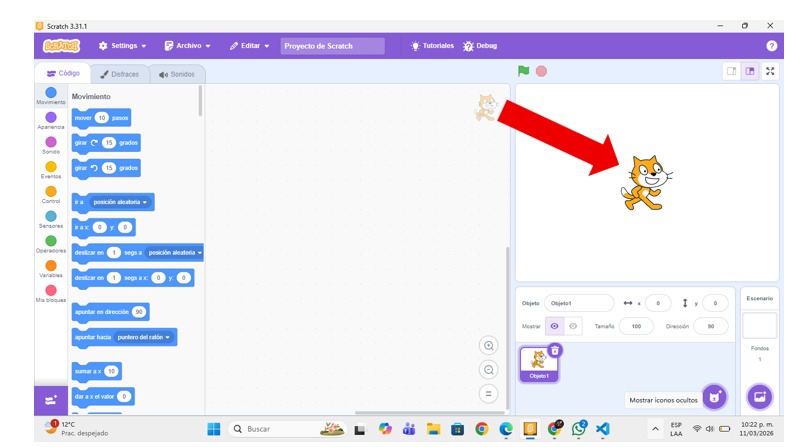Viewport: 790px width, 447px height.
Task: Open Visual Studio Code from taskbar
Action: 603,429
